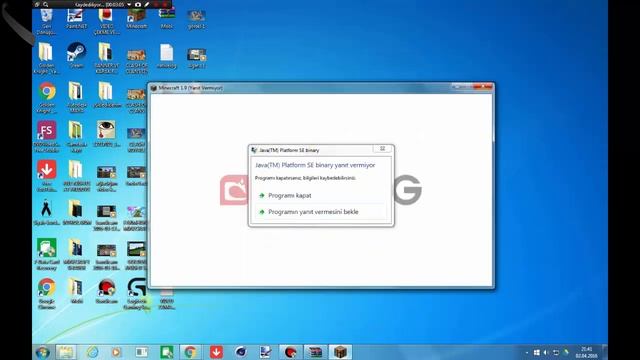Select the Paint.NET desktop shortcut
This screenshot has height=360, width=640.
[x=76, y=19]
